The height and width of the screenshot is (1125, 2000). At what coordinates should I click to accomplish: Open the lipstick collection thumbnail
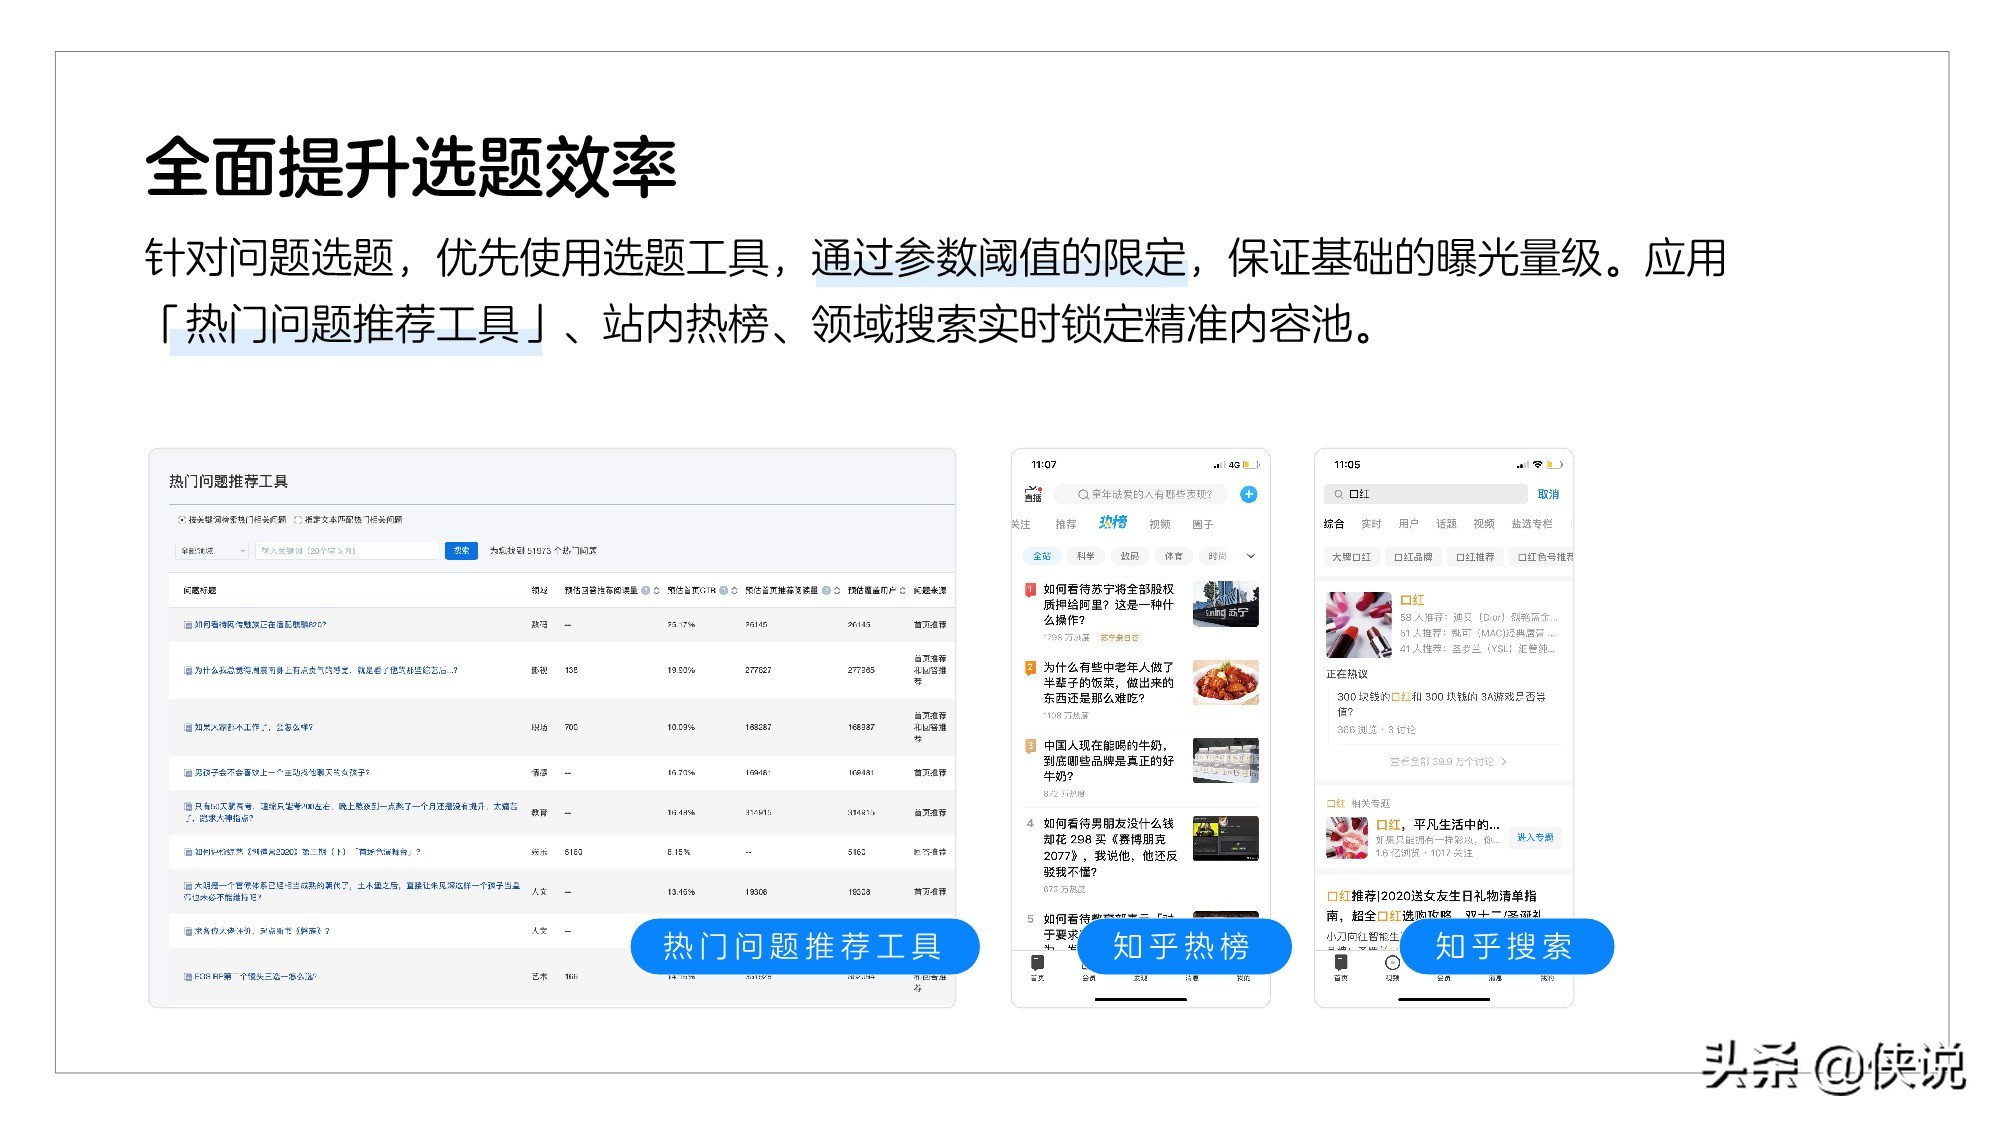[1358, 625]
